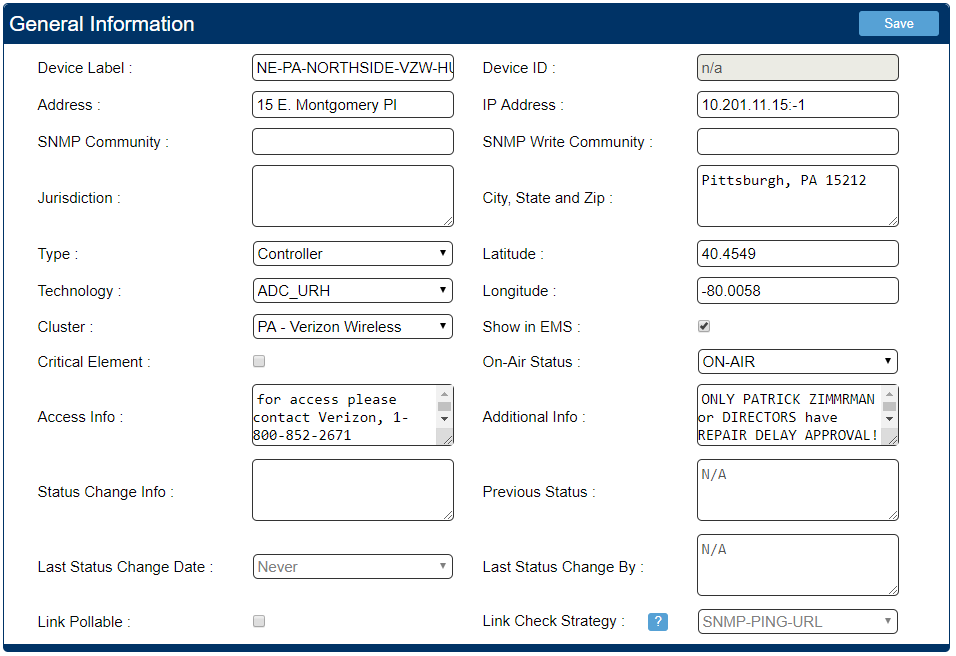956x656 pixels.
Task: Click the Save button
Action: [x=898, y=24]
